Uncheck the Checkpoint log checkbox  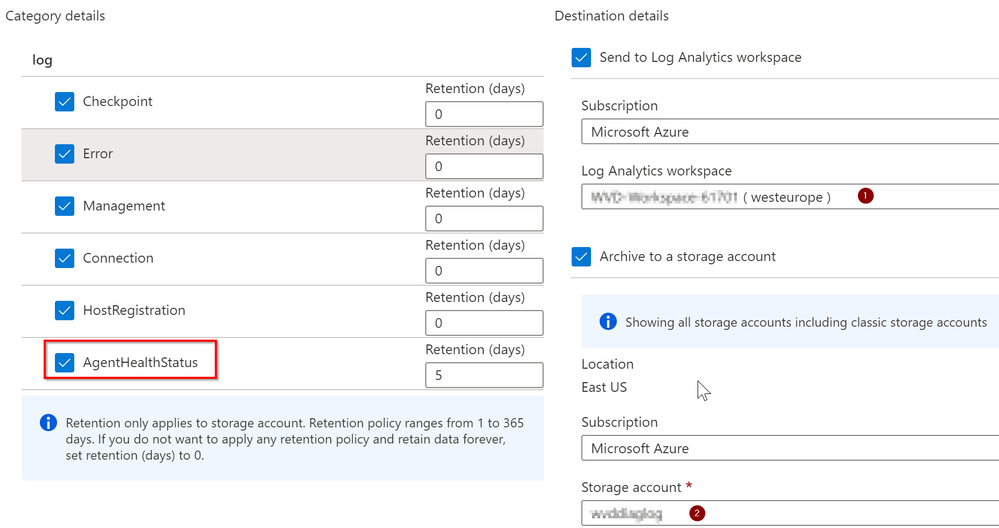pos(65,102)
